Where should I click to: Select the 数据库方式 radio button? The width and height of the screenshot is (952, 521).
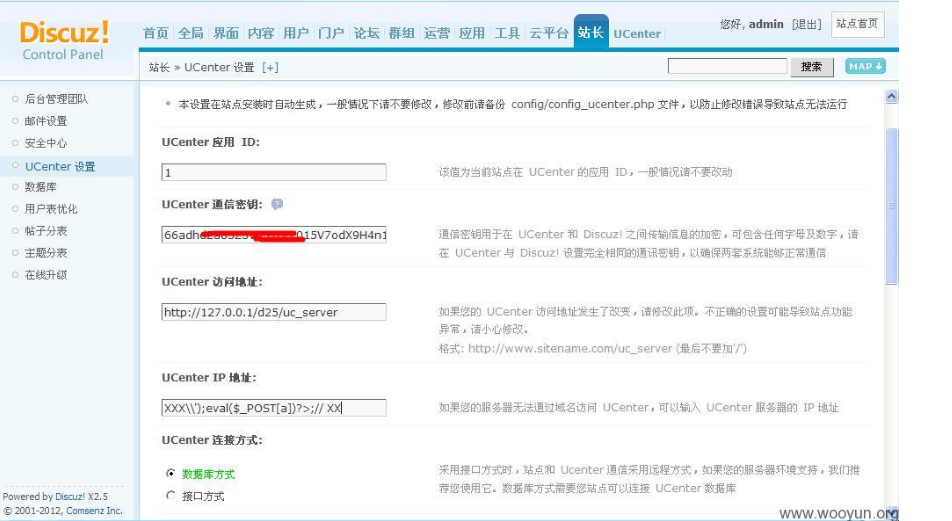click(x=171, y=473)
